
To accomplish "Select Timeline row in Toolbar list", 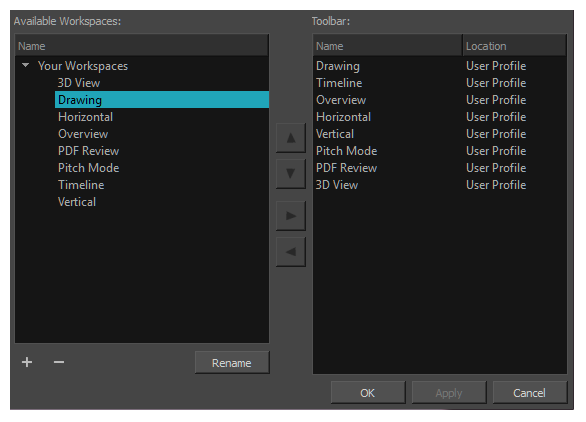I will click(x=440, y=83).
